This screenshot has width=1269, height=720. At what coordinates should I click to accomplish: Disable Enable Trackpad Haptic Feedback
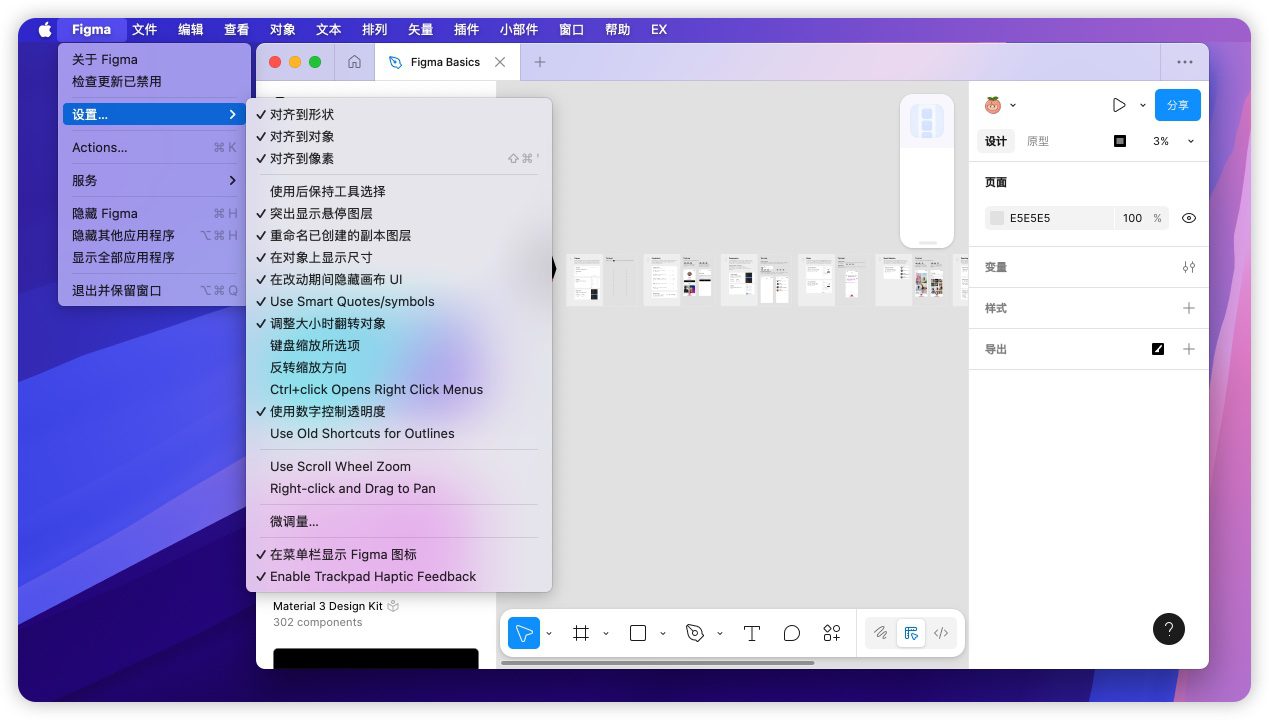[x=372, y=577]
